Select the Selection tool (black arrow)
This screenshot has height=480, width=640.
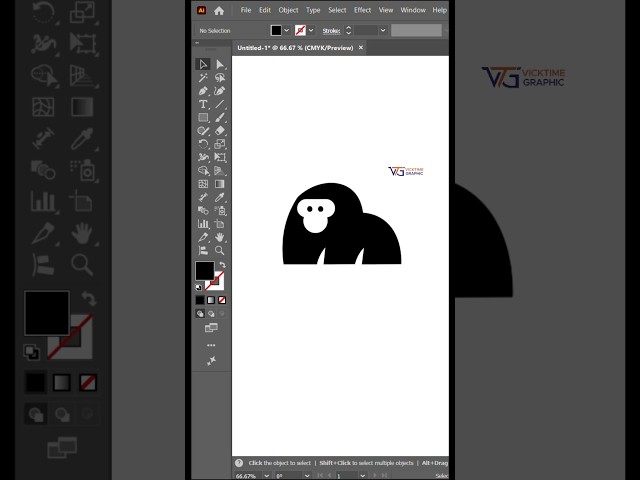tap(203, 64)
